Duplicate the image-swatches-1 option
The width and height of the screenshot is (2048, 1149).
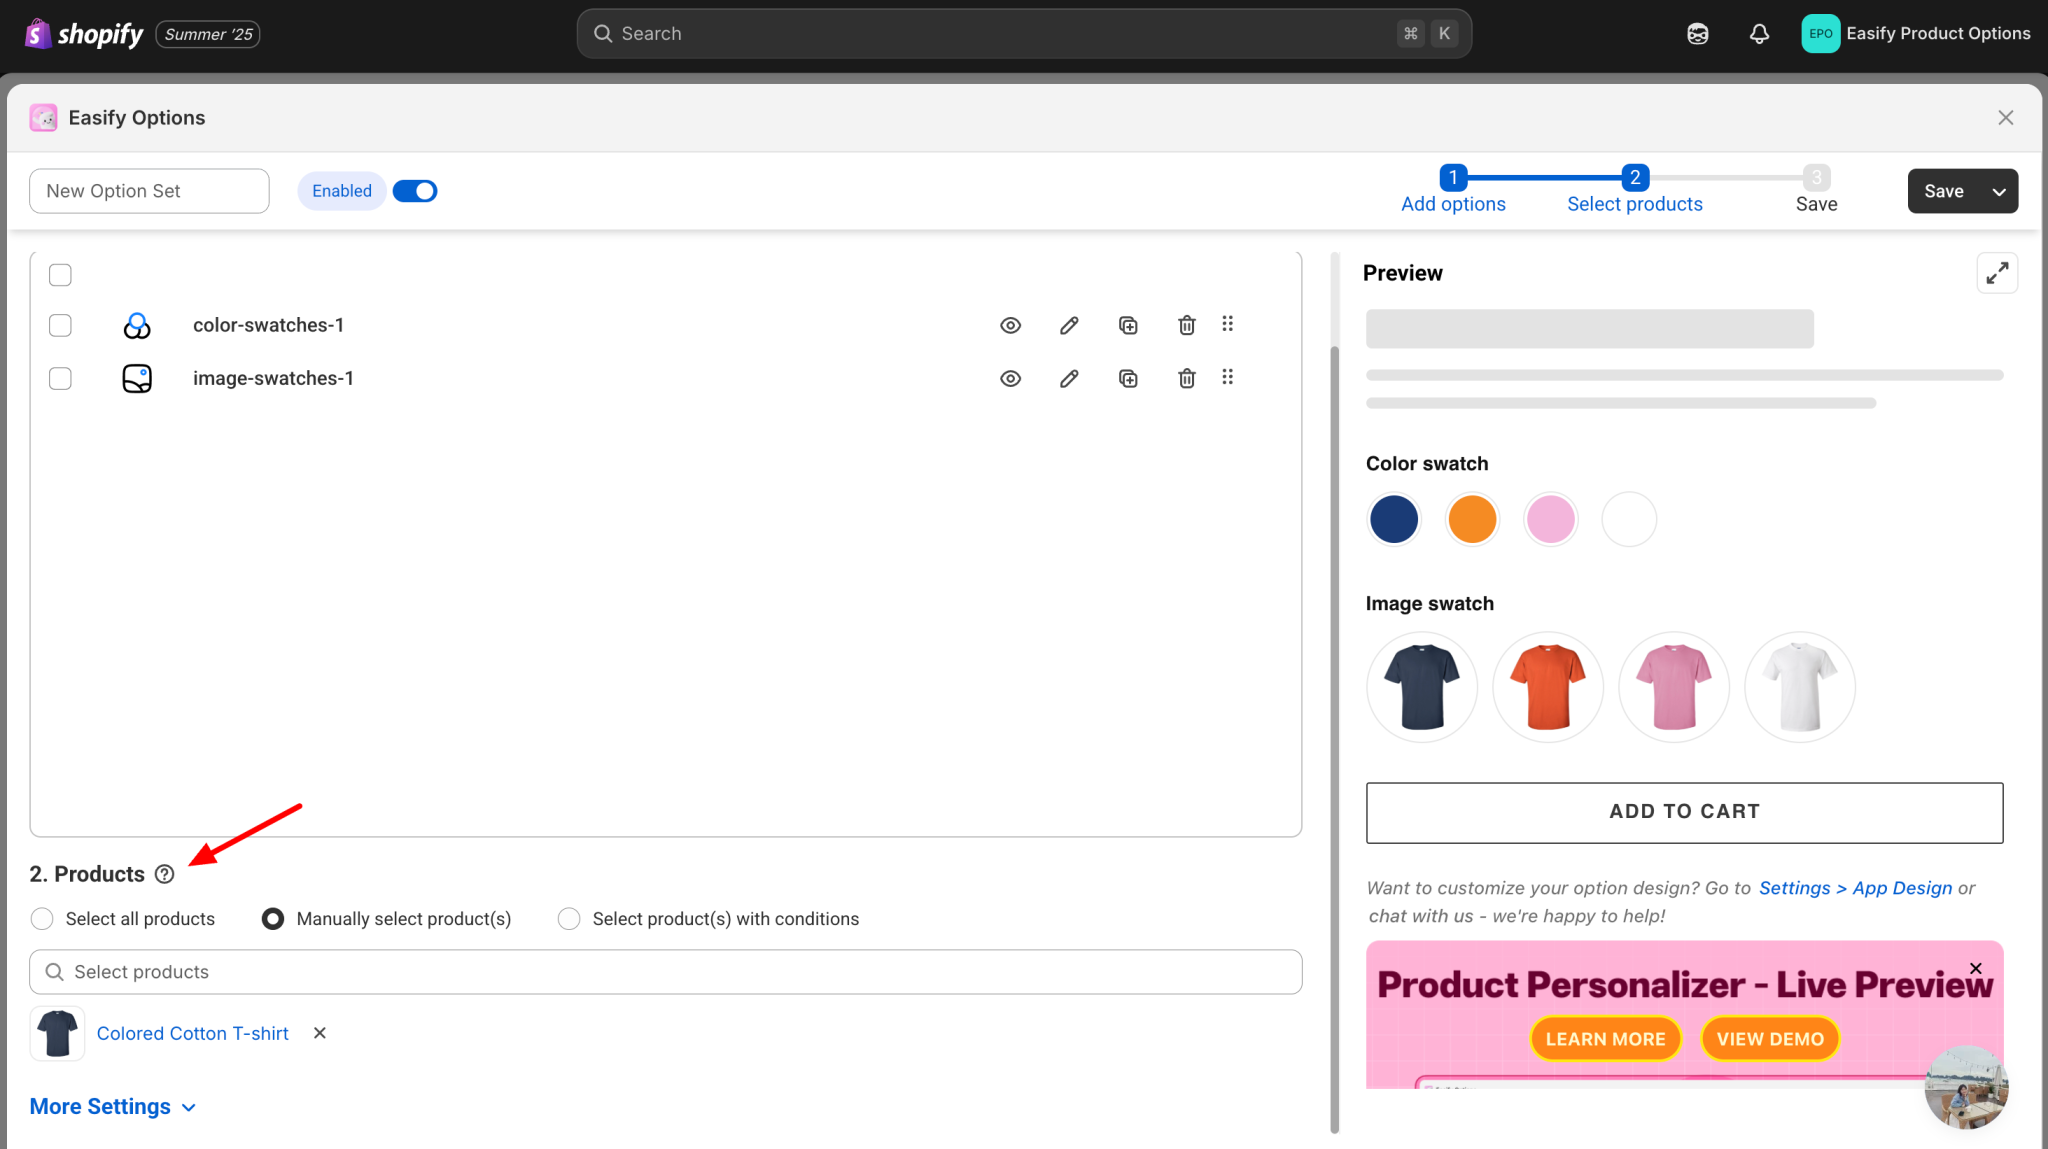pyautogui.click(x=1128, y=379)
